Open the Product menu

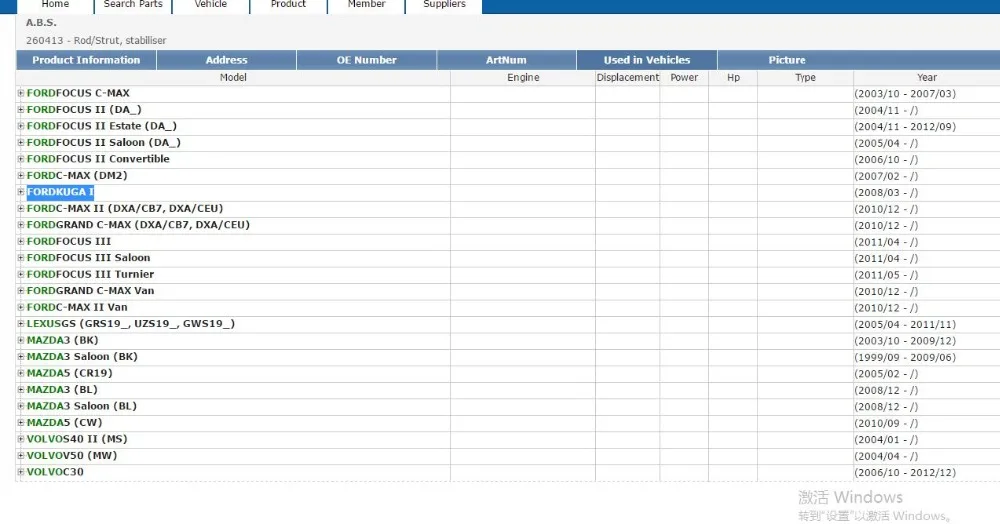pos(288,5)
